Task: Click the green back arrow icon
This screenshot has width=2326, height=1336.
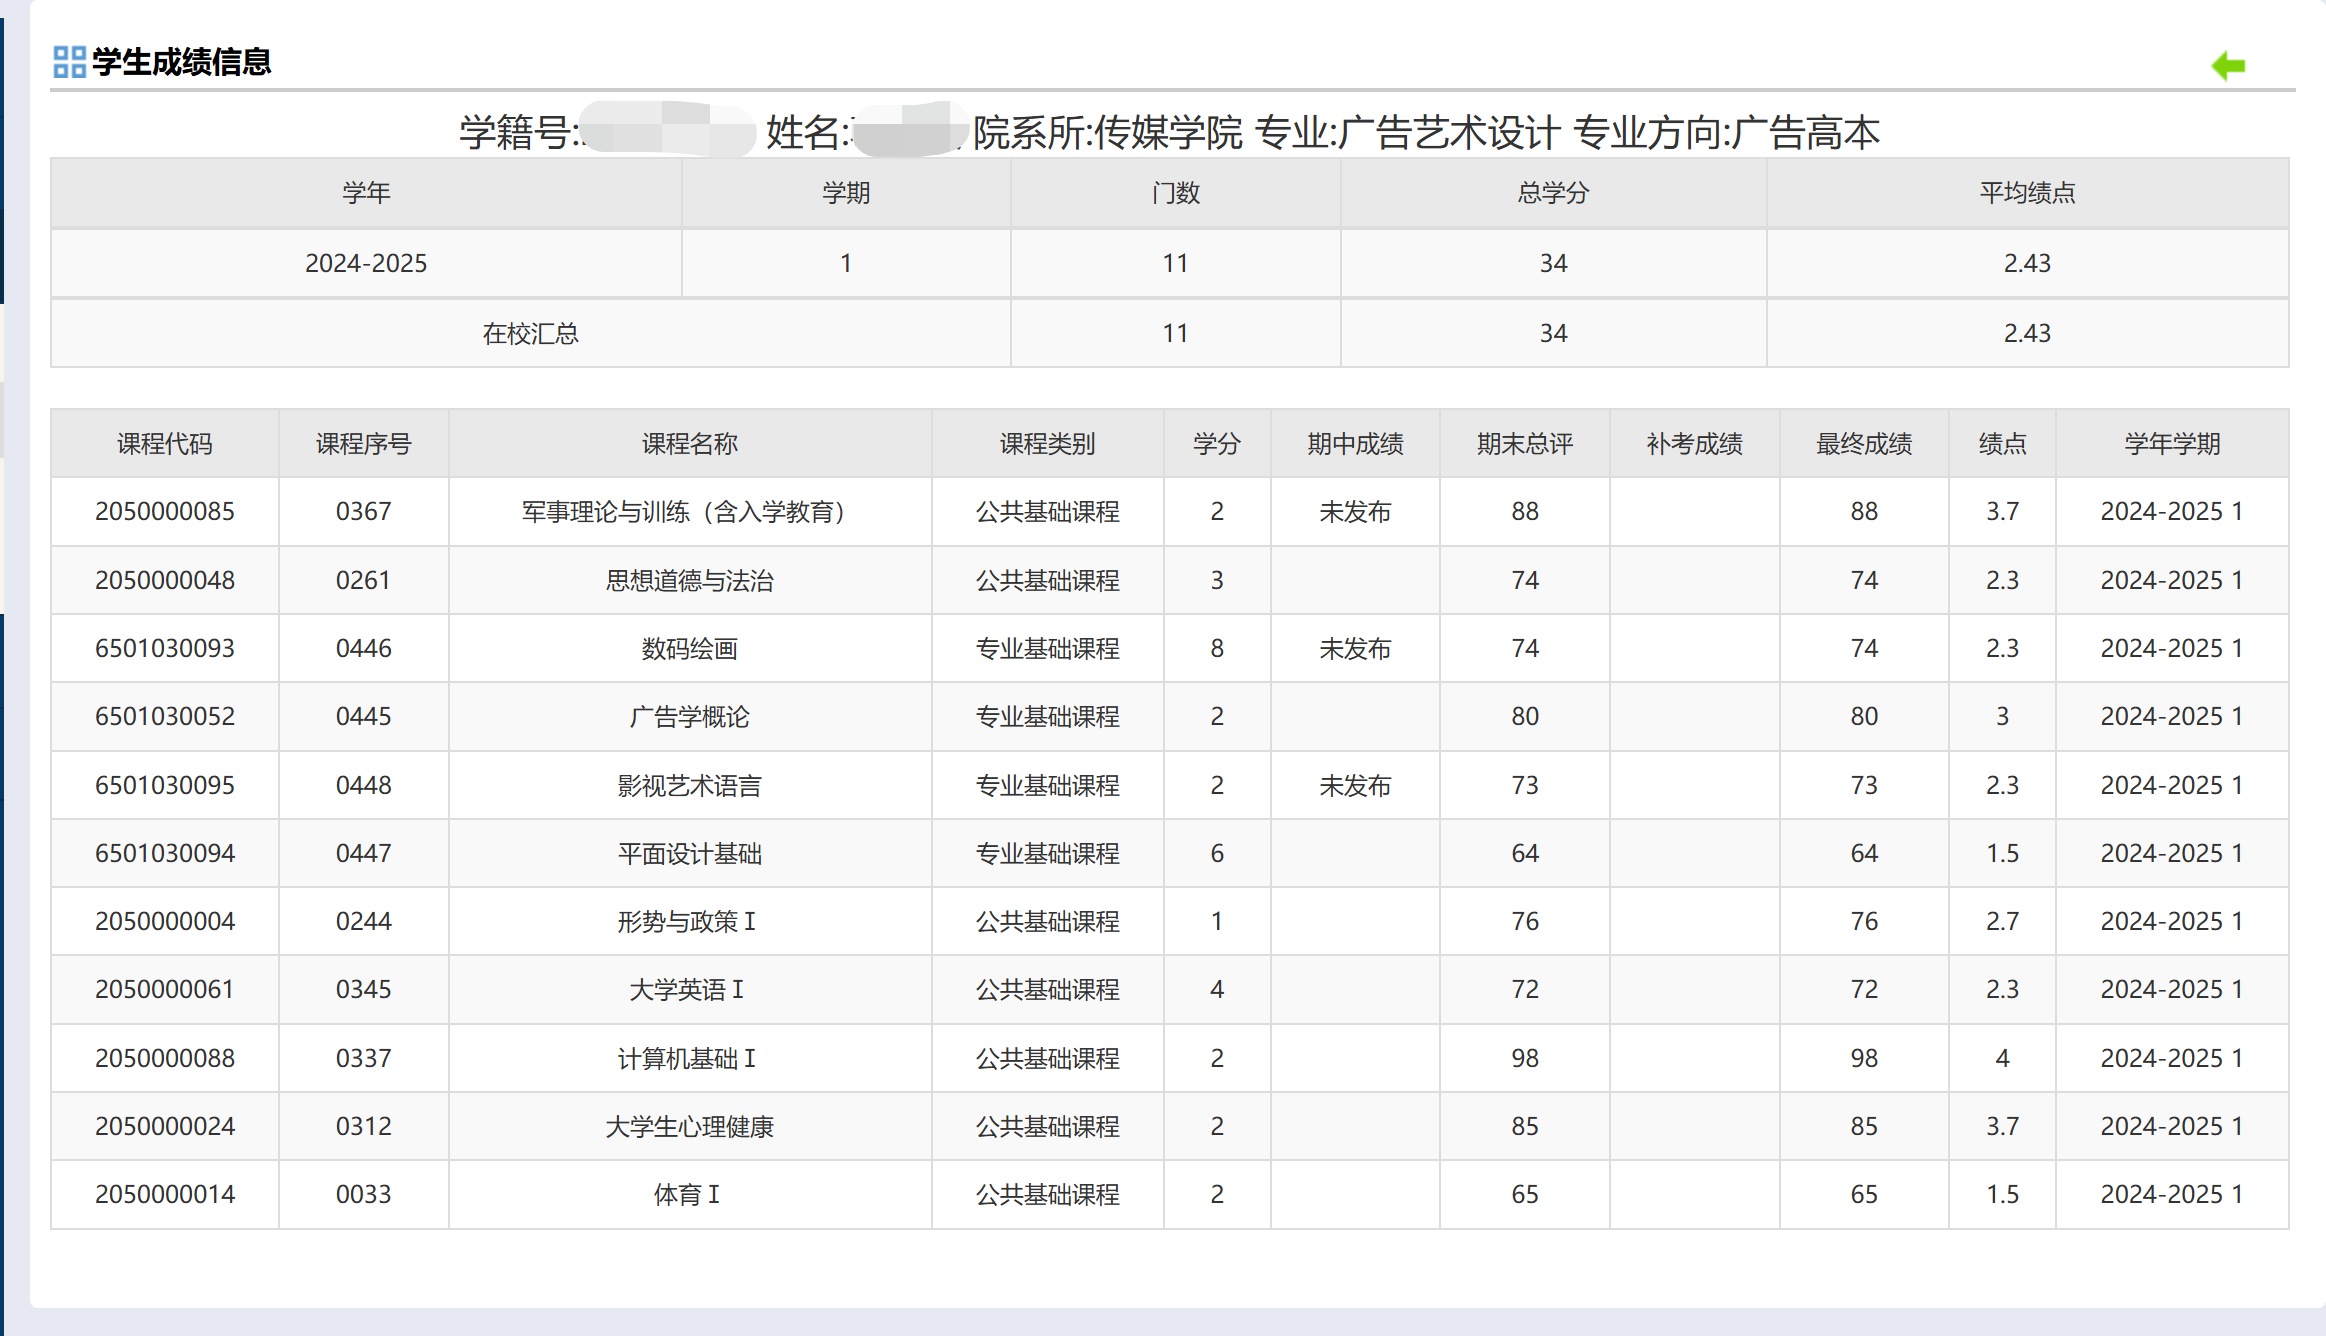Action: (x=2228, y=66)
